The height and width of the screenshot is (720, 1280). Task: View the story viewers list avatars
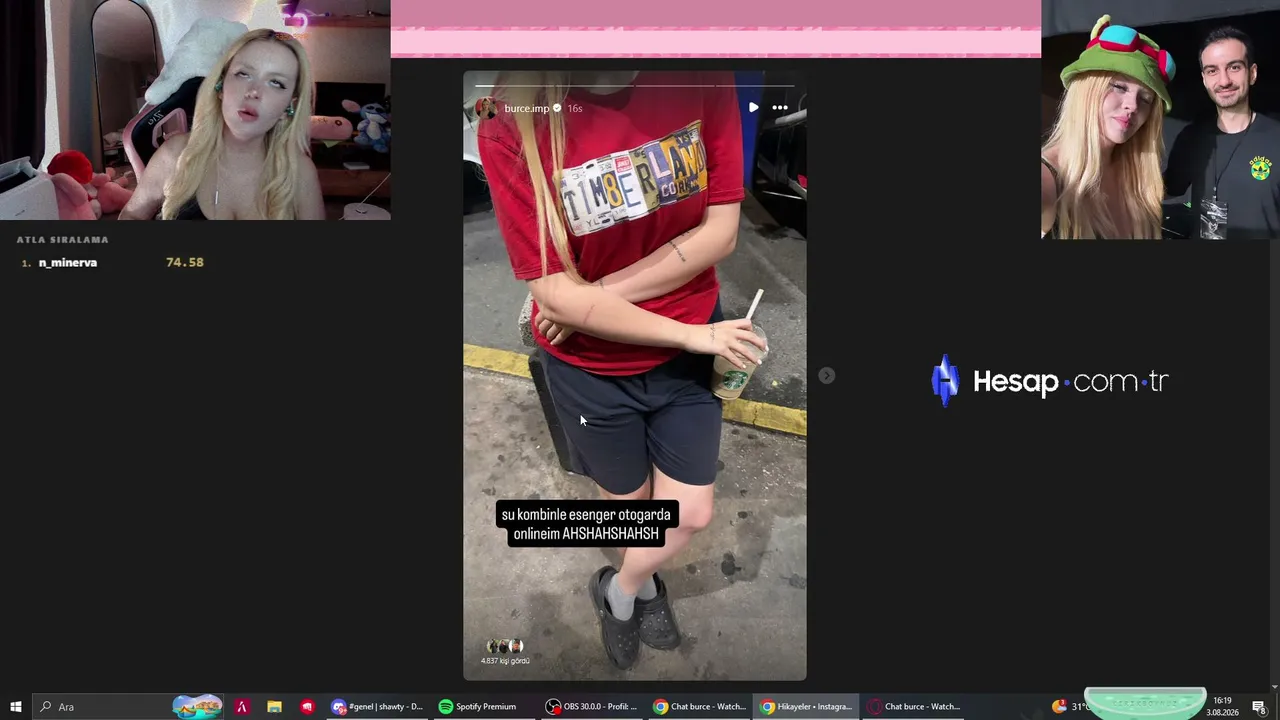tap(503, 646)
